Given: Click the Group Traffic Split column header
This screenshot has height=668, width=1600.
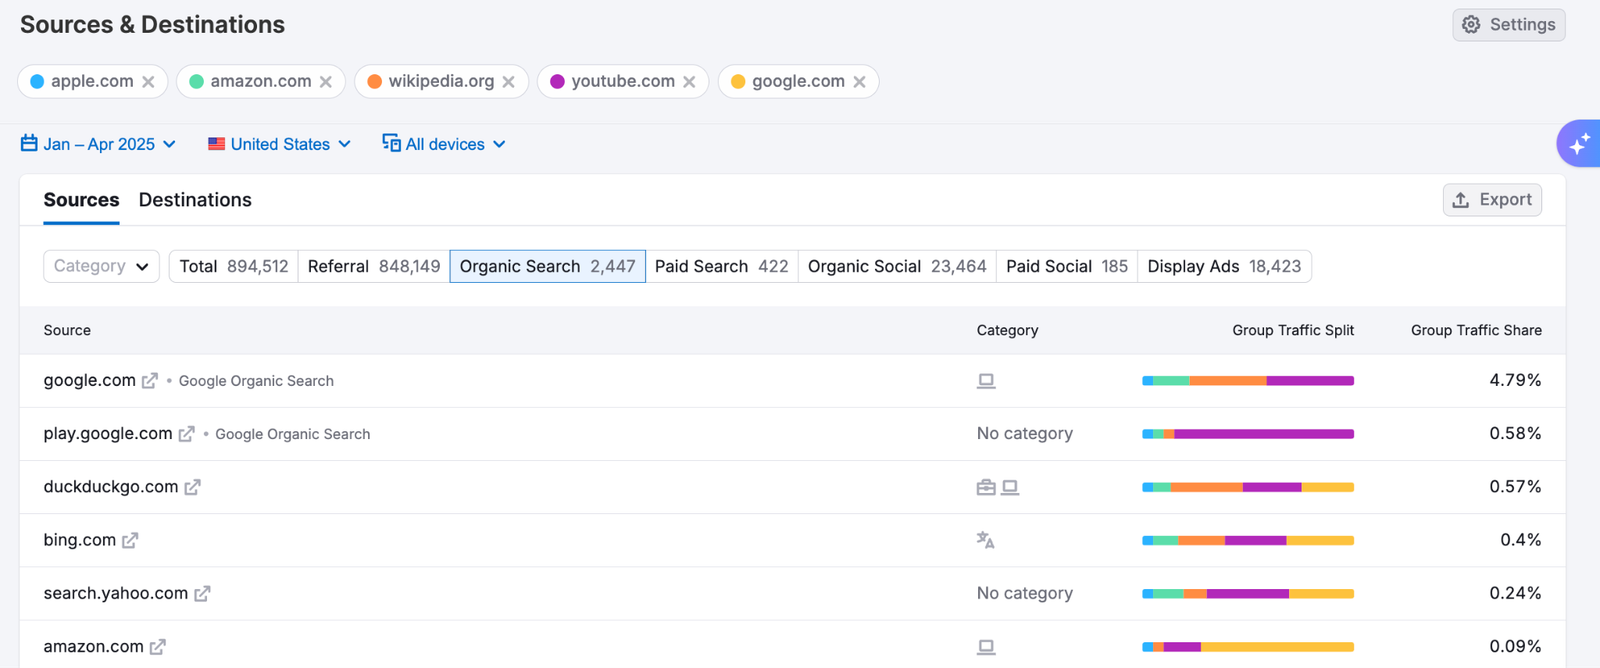Looking at the screenshot, I should click(1293, 330).
